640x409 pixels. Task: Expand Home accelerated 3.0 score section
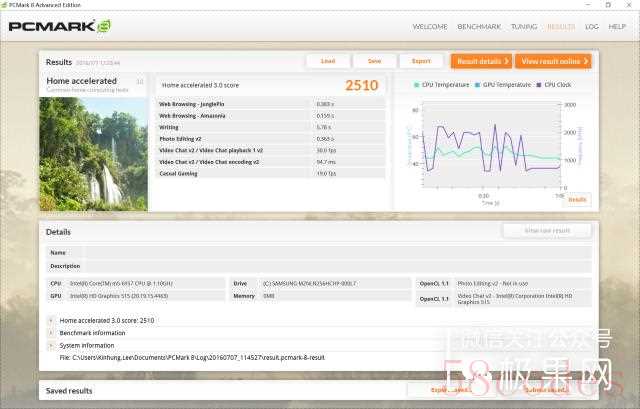(51, 320)
